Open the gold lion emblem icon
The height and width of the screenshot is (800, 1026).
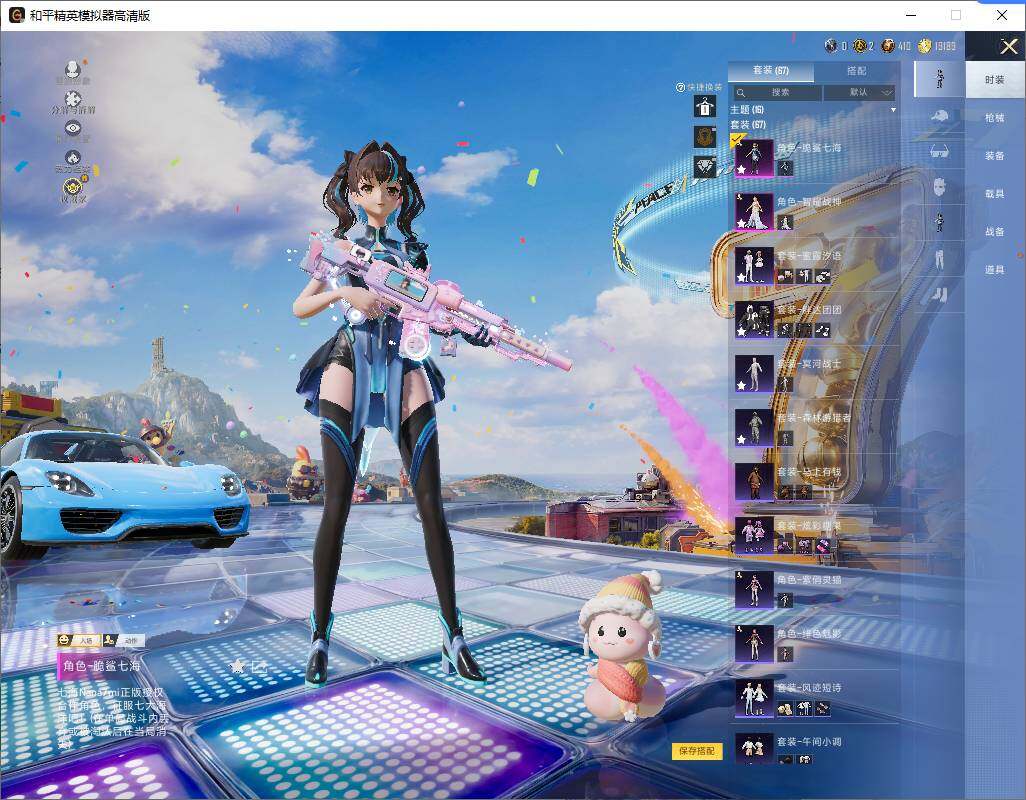(705, 136)
